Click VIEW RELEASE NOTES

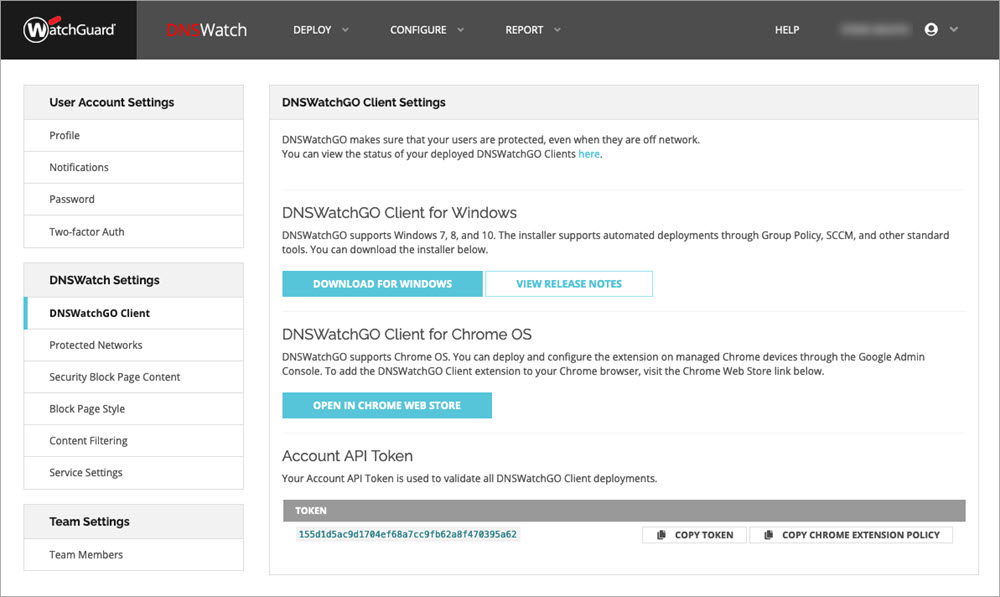click(569, 283)
